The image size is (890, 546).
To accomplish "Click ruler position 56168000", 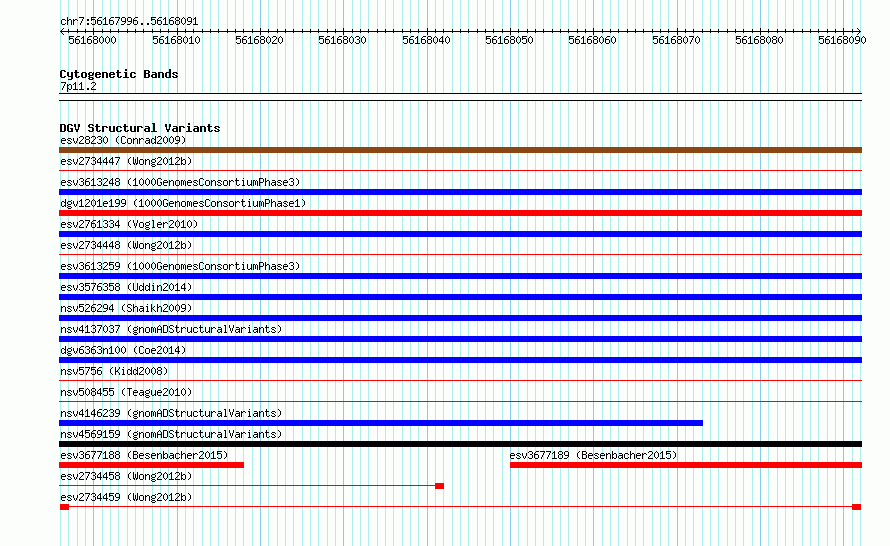I will tap(92, 40).
